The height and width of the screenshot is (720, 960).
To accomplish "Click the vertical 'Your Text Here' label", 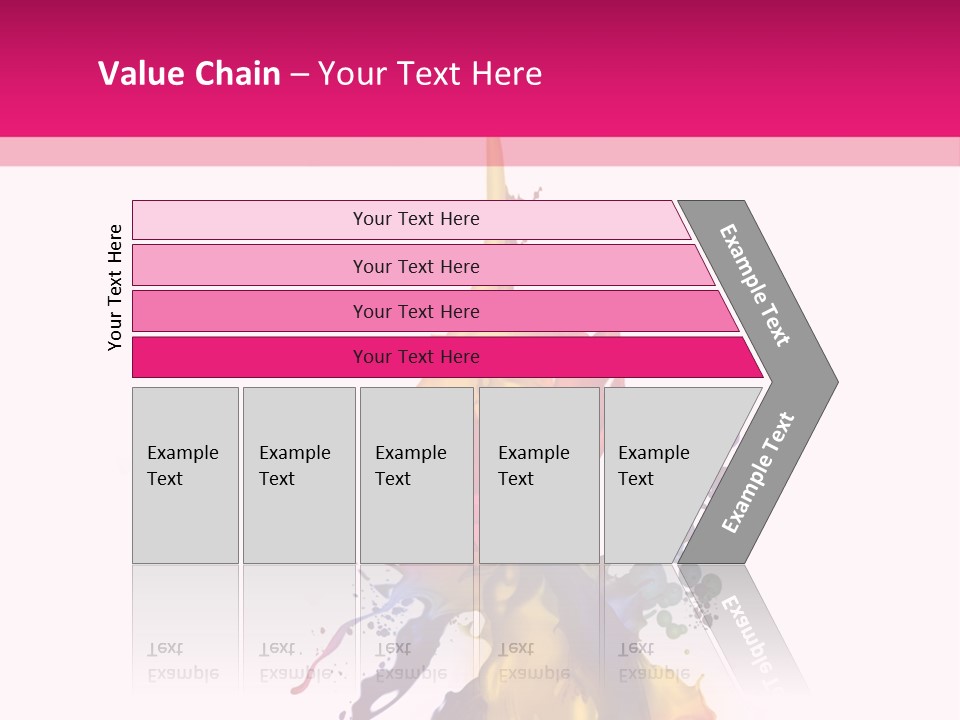I will pyautogui.click(x=115, y=287).
